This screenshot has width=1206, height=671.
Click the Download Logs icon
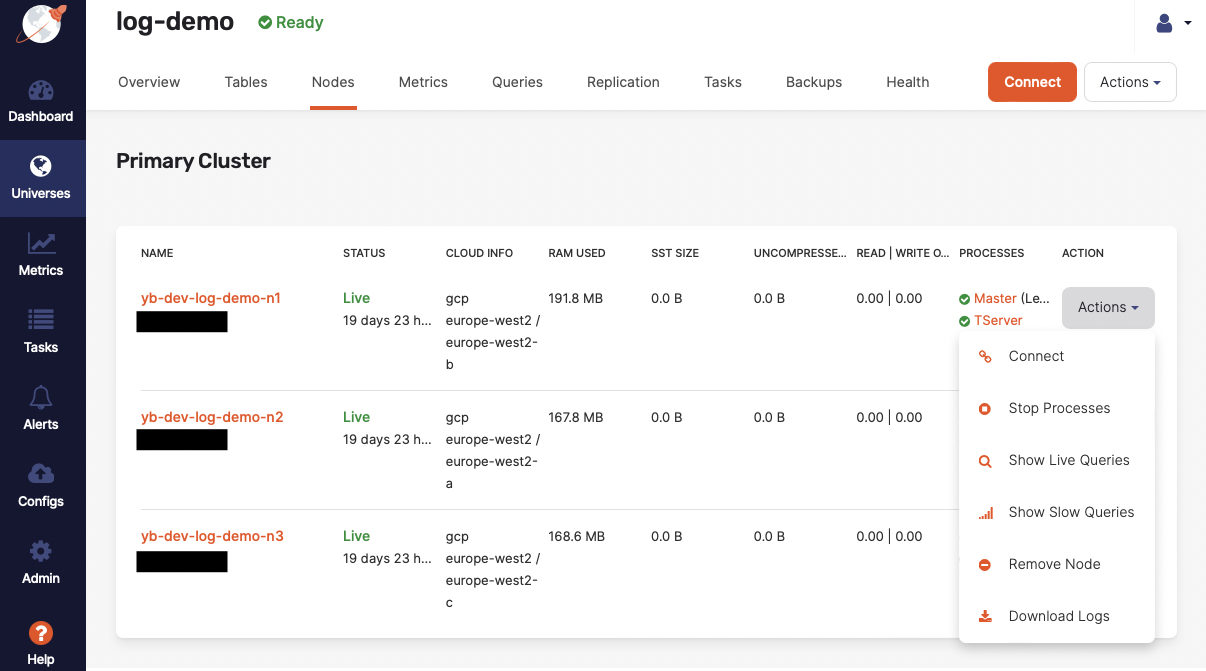point(985,616)
